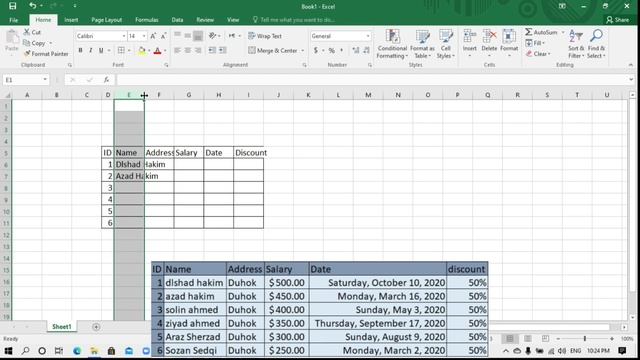This screenshot has height=360, width=640.
Task: Toggle Align Left
Action: pos(178,50)
